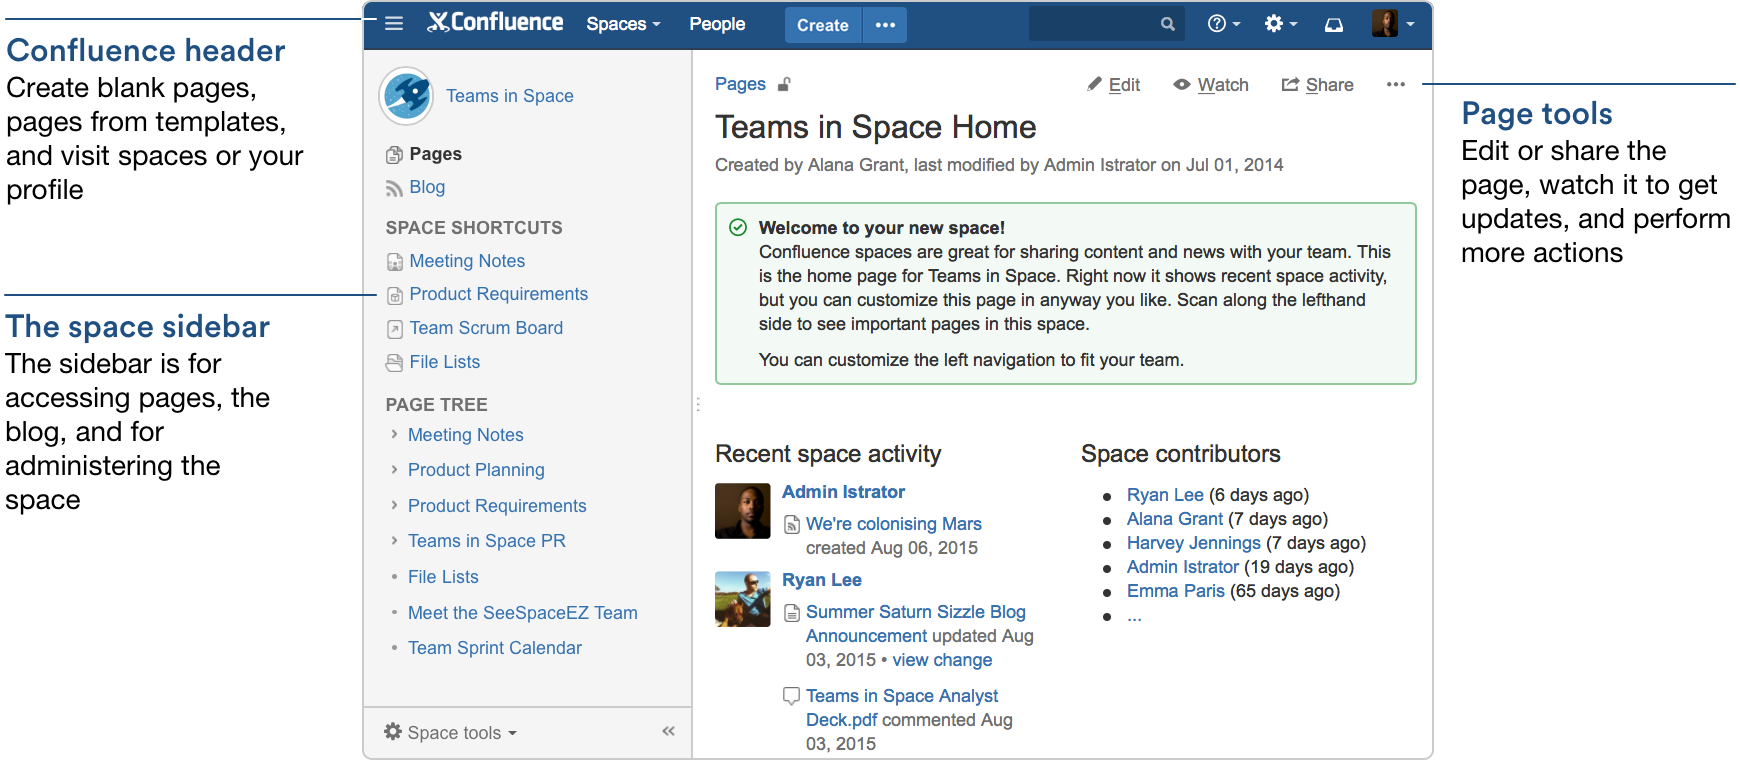This screenshot has width=1740, height=760.
Task: Open Summer Saturn Sizzle Blog Announcement
Action: [x=915, y=624]
